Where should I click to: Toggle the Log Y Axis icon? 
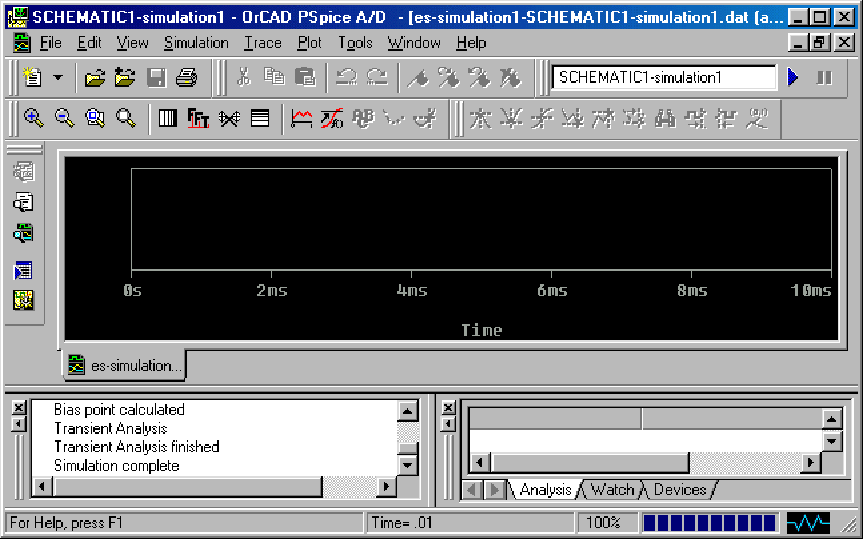coord(260,118)
